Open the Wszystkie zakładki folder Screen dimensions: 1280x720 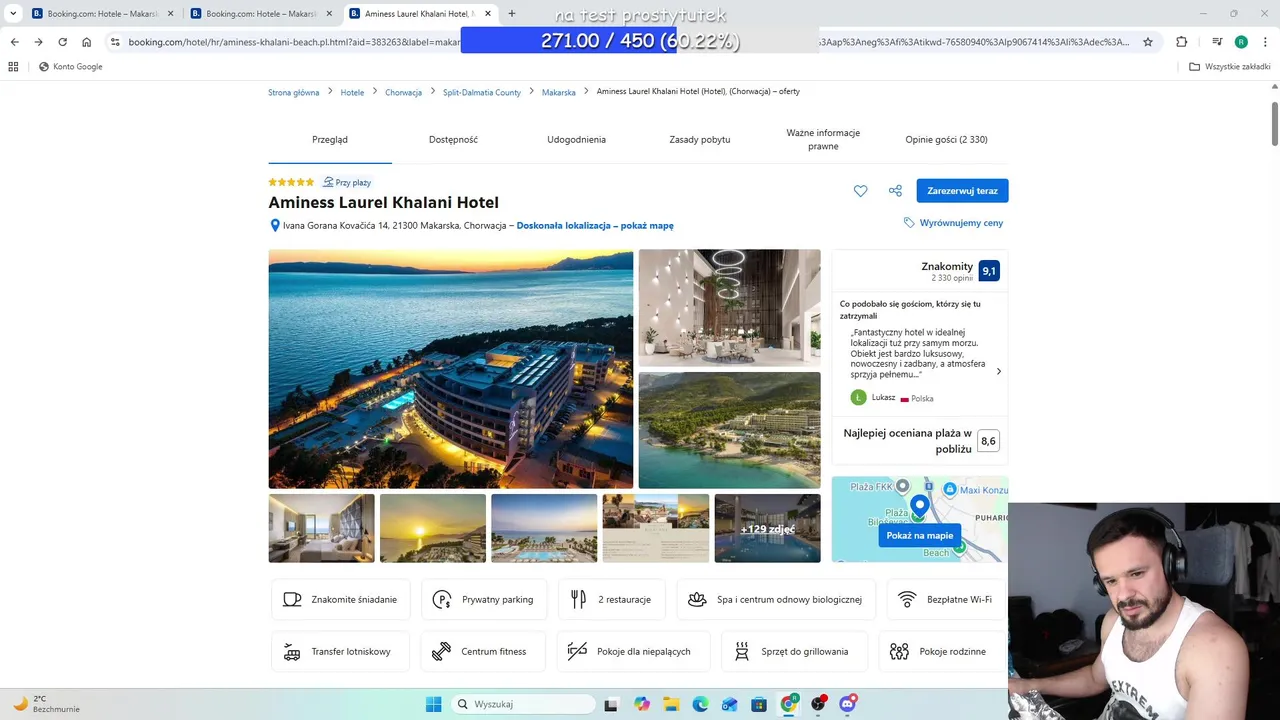pyautogui.click(x=1230, y=67)
